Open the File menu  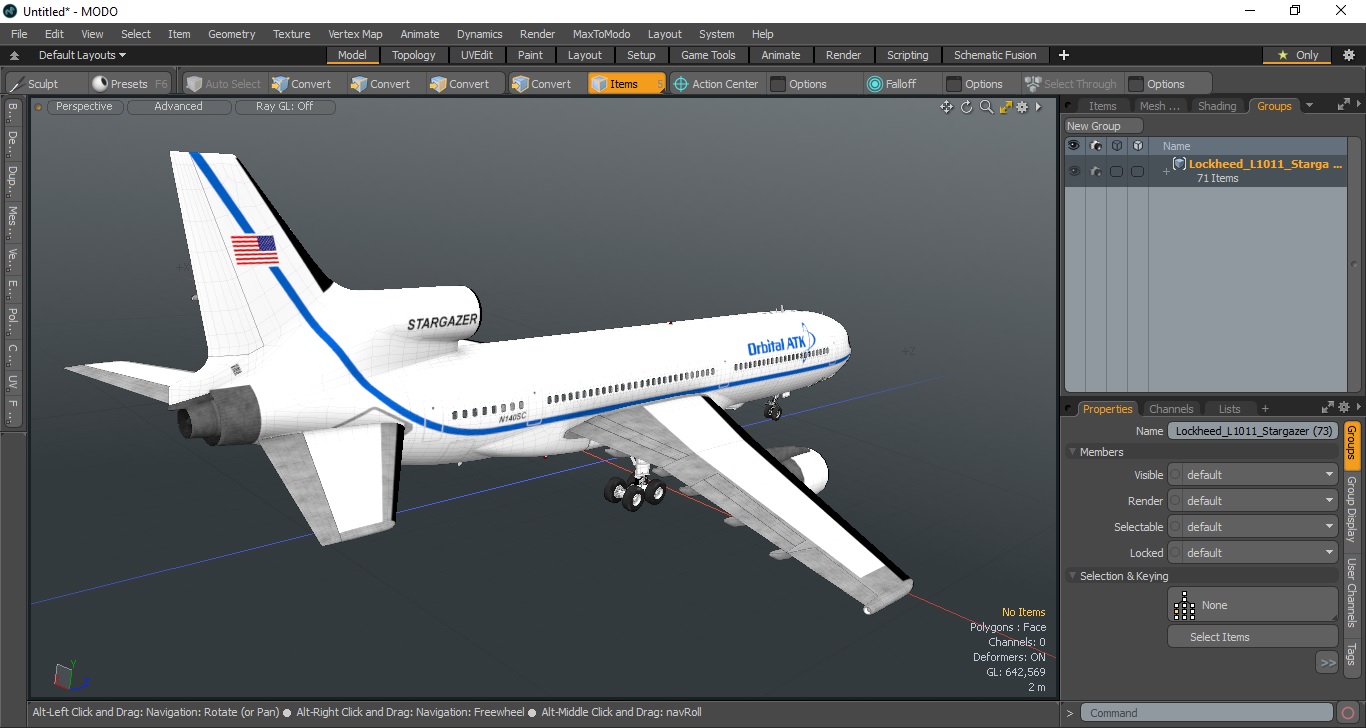pyautogui.click(x=19, y=34)
